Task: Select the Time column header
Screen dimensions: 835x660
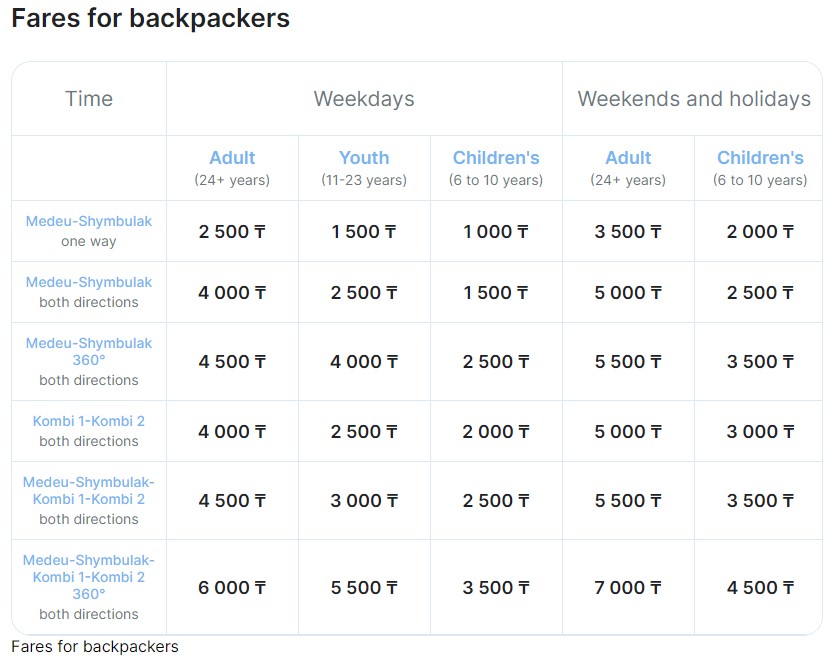Action: coord(89,99)
